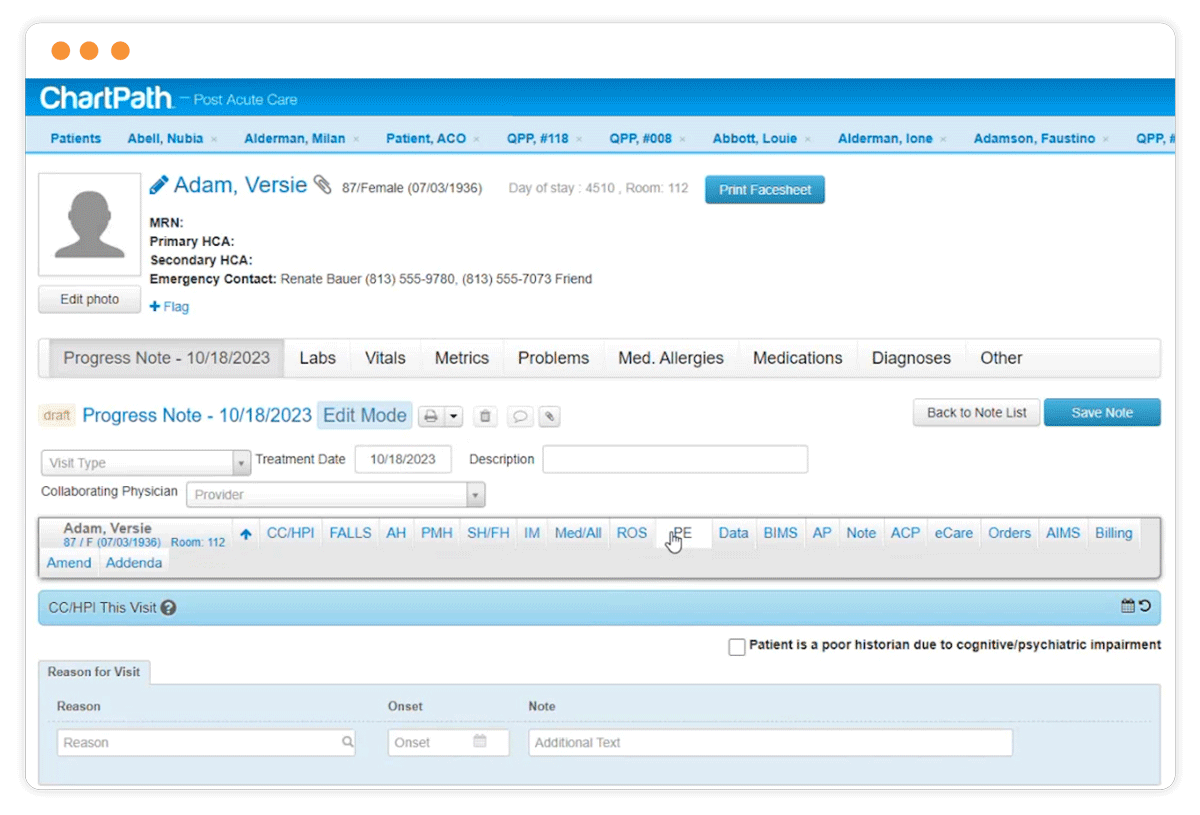1200x815 pixels.
Task: Click the calendar icon in CC/HPI header
Action: 1128,606
